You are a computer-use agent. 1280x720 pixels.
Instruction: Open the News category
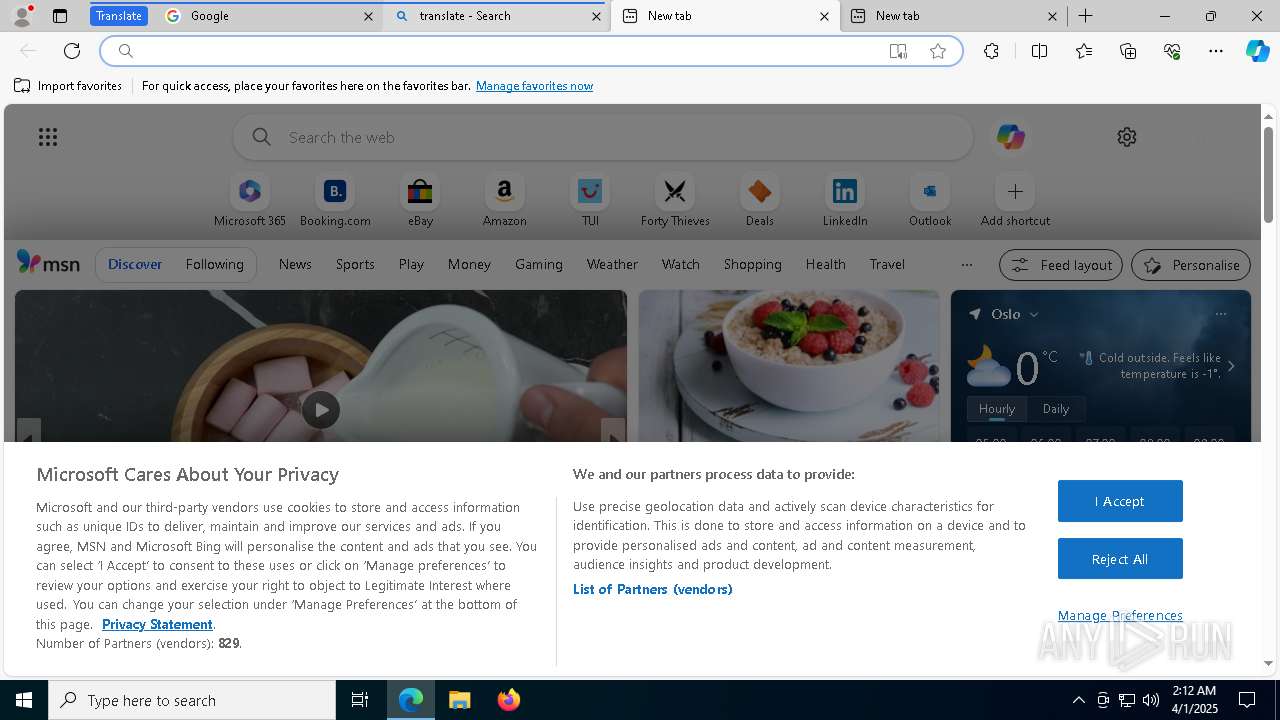(295, 264)
